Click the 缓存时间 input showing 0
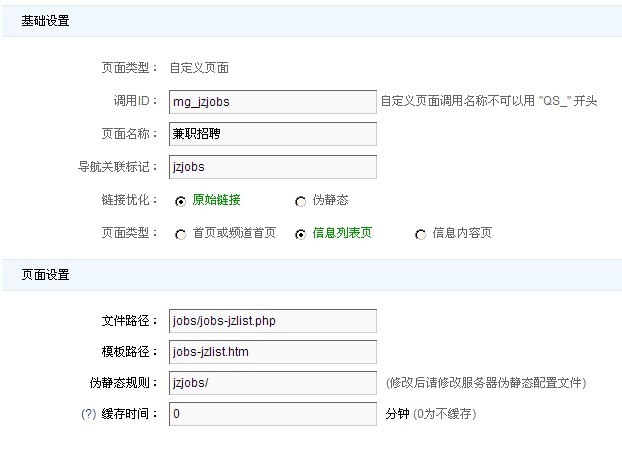 point(272,413)
